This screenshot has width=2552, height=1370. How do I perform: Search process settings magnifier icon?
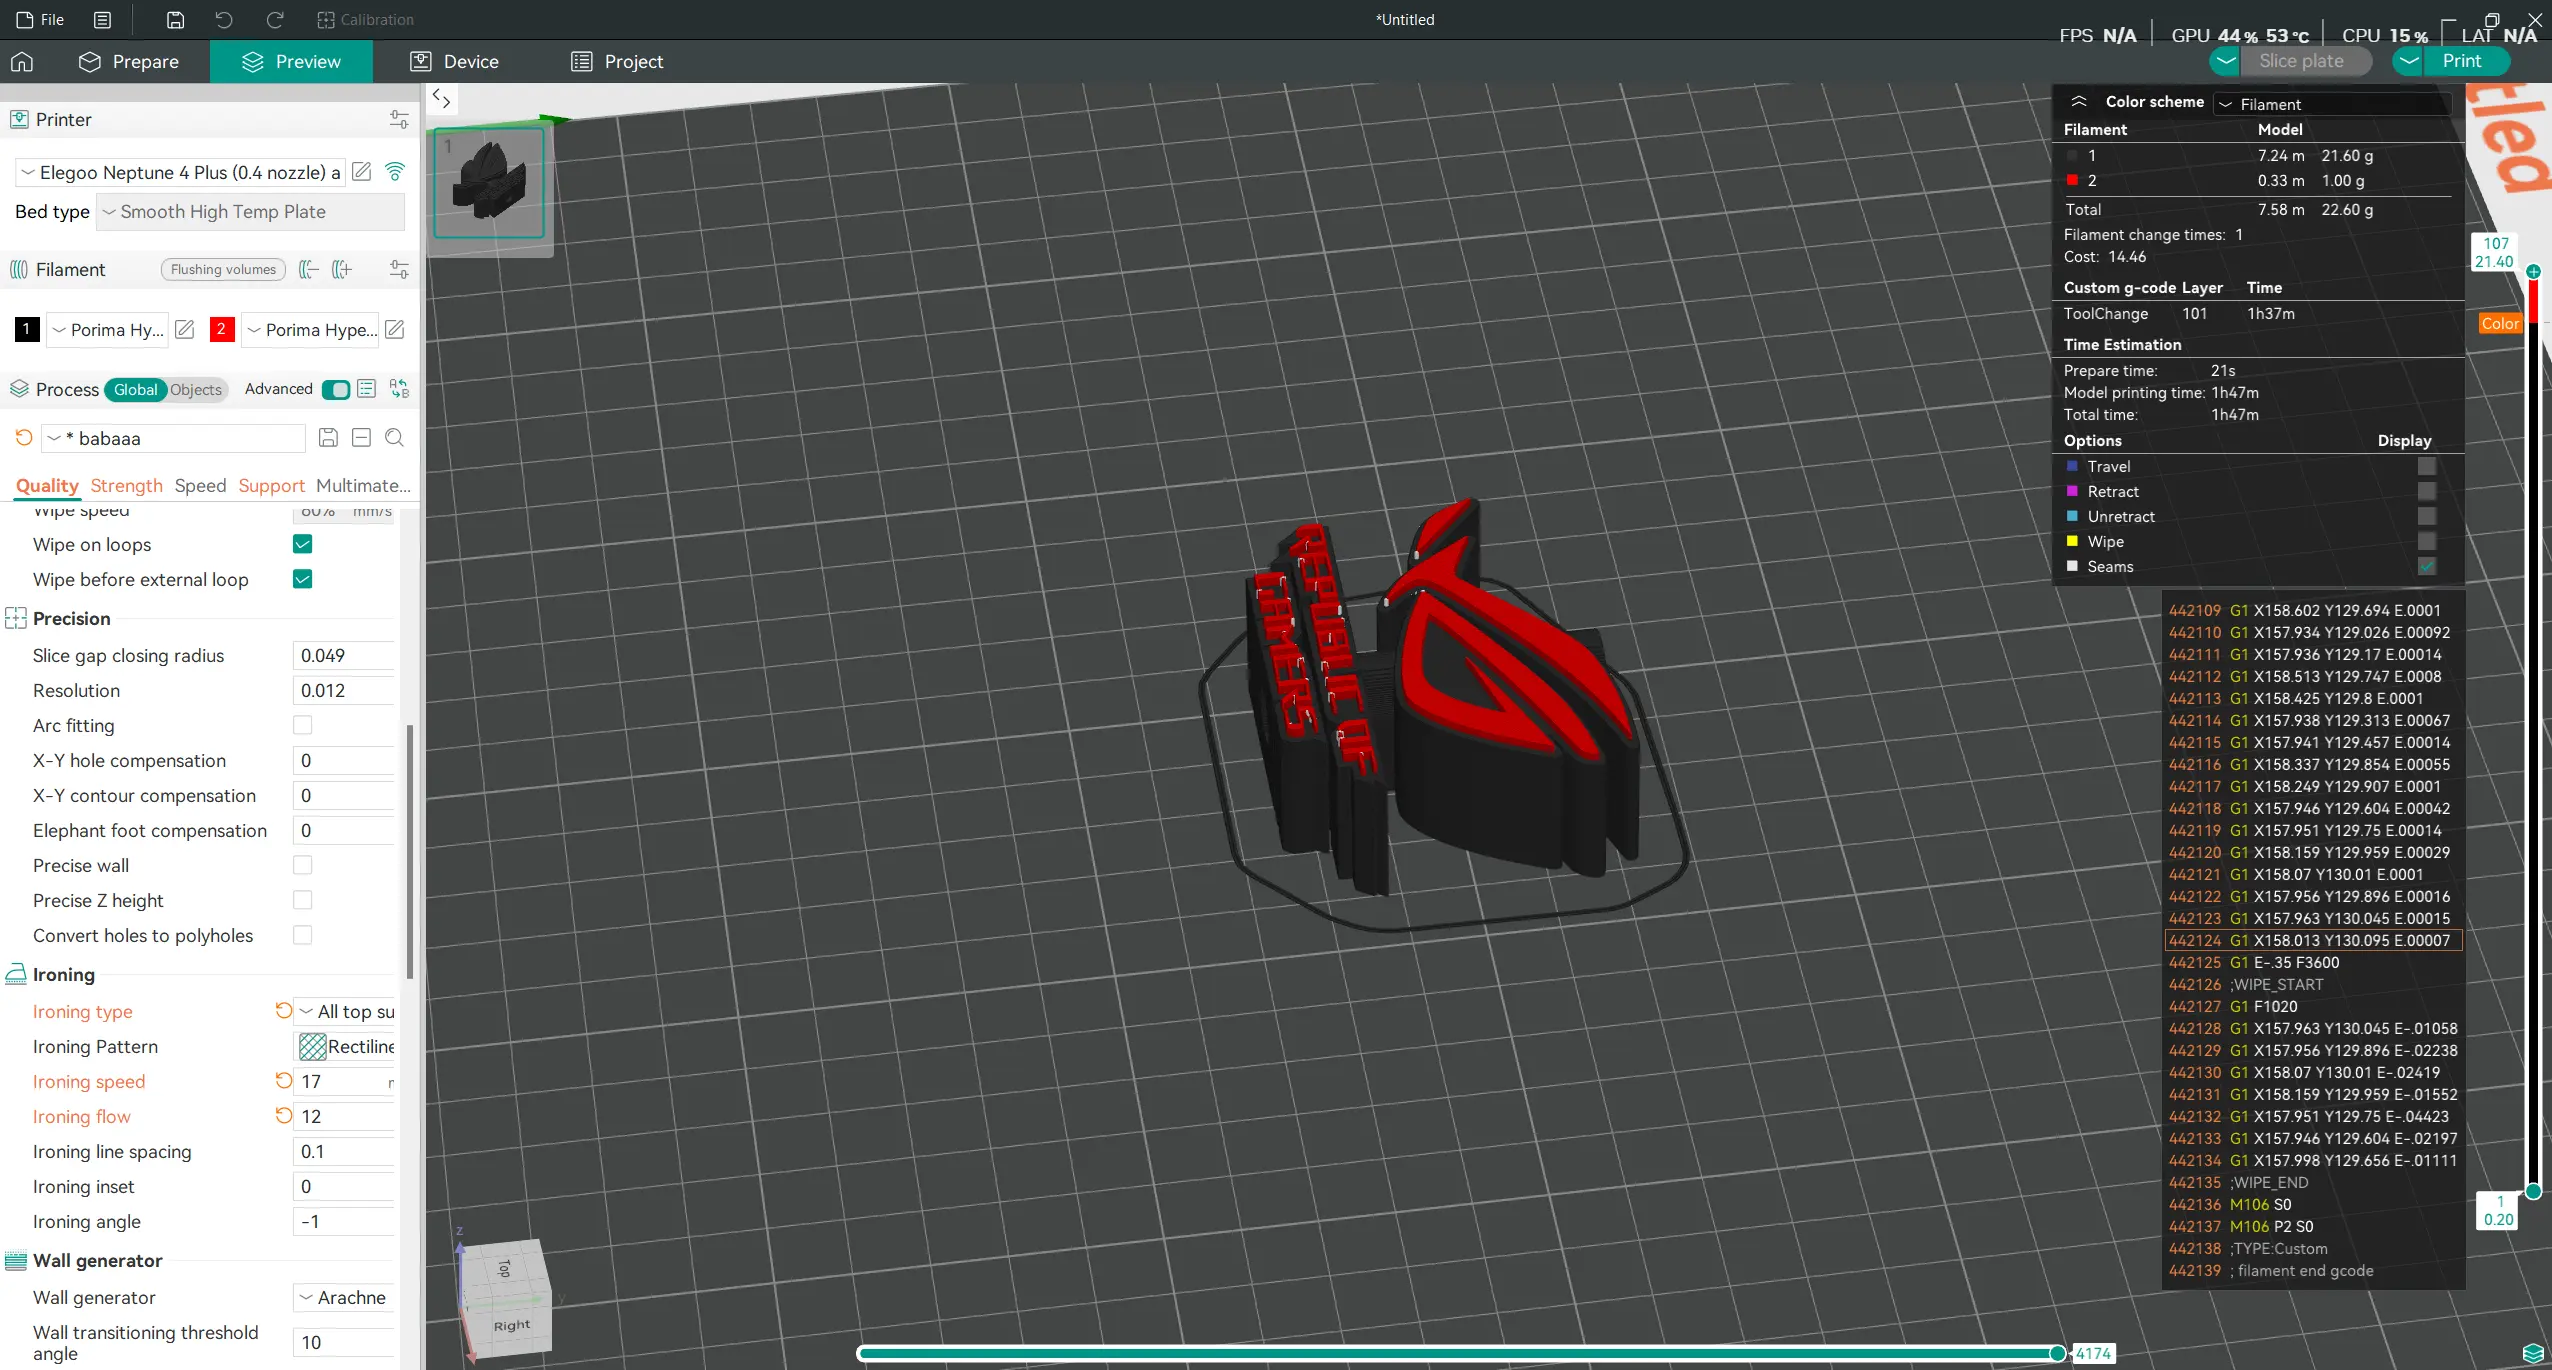pyautogui.click(x=395, y=438)
